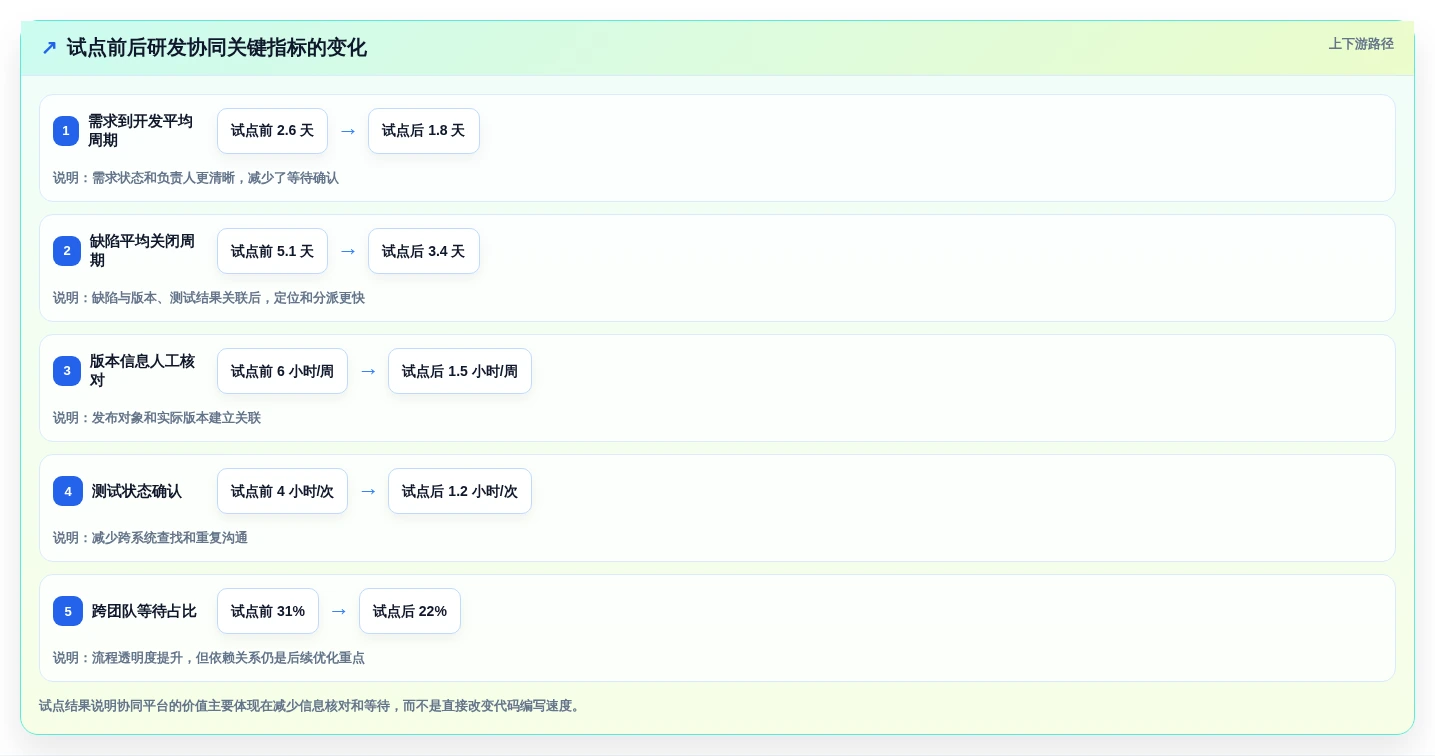
Task: Click the 试点后 1.2 小时/次 chip
Action: 460,491
